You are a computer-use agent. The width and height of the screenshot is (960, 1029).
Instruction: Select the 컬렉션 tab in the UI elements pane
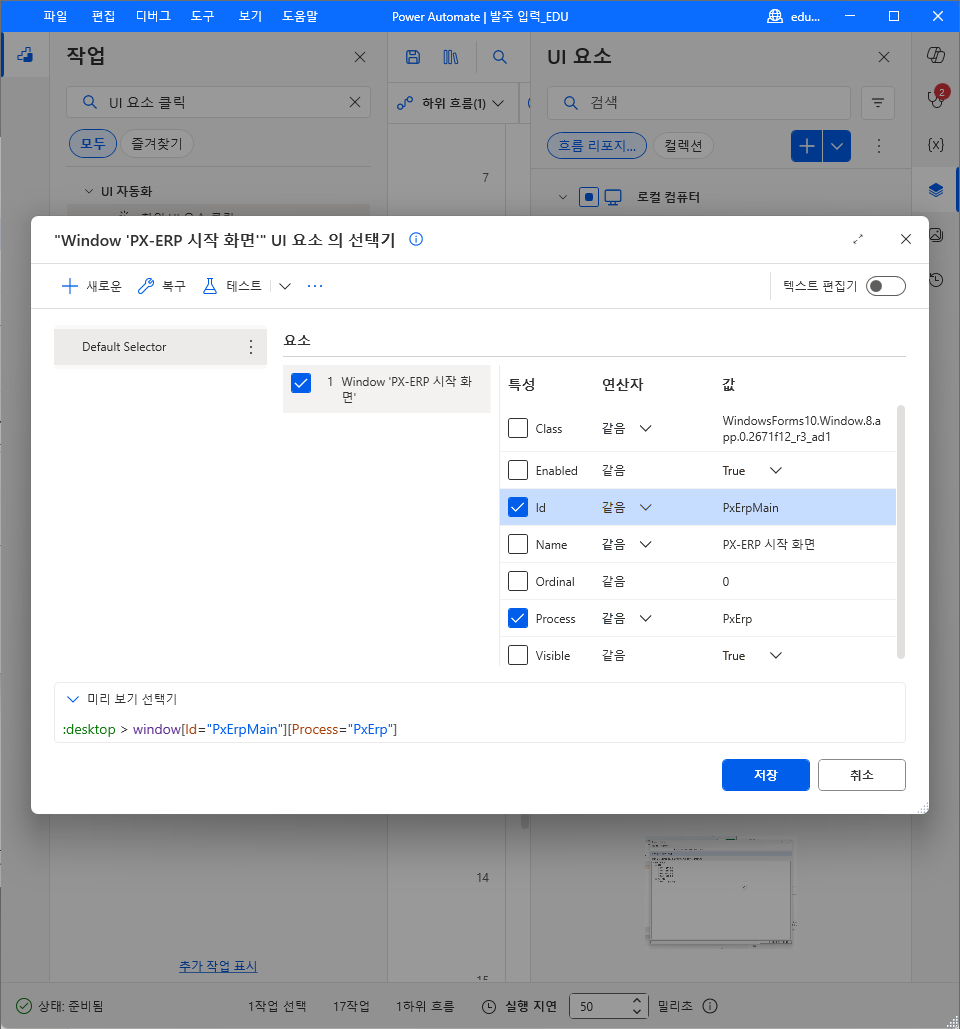point(683,146)
